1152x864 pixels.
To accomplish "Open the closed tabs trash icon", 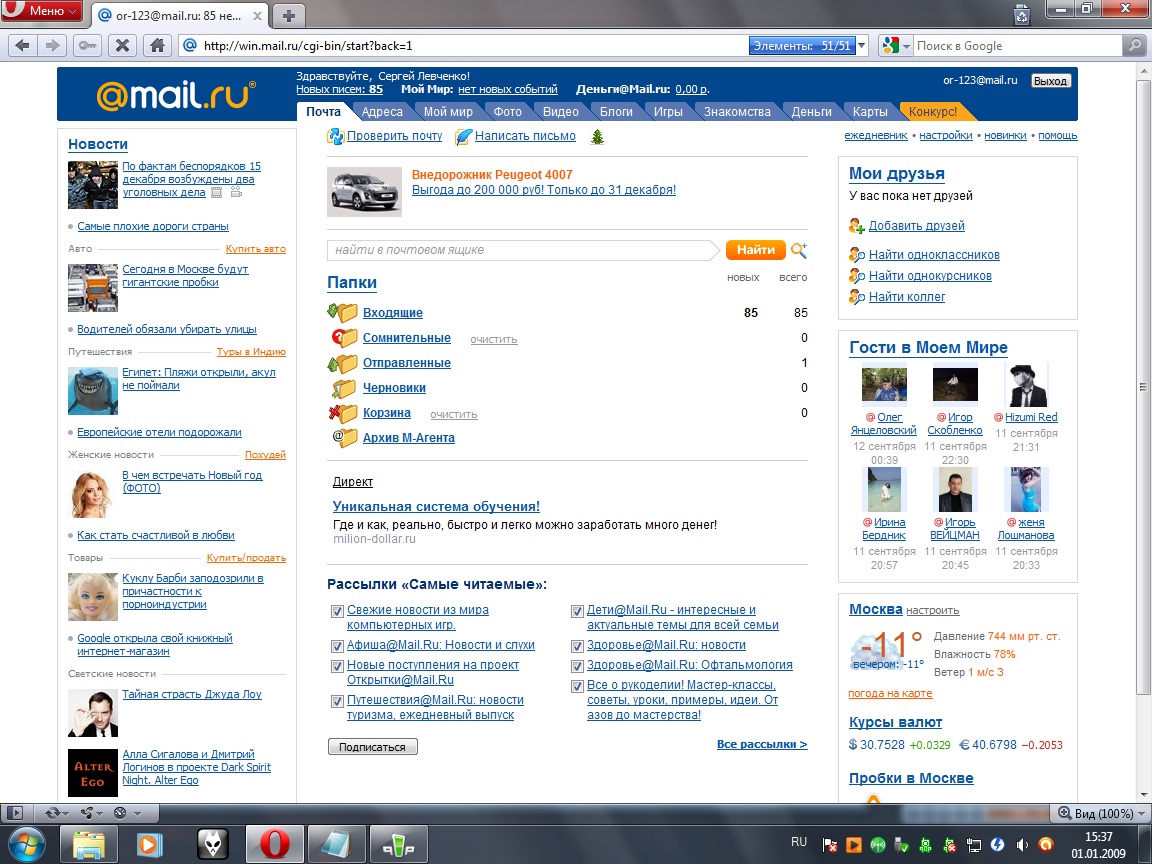I will [x=1022, y=14].
